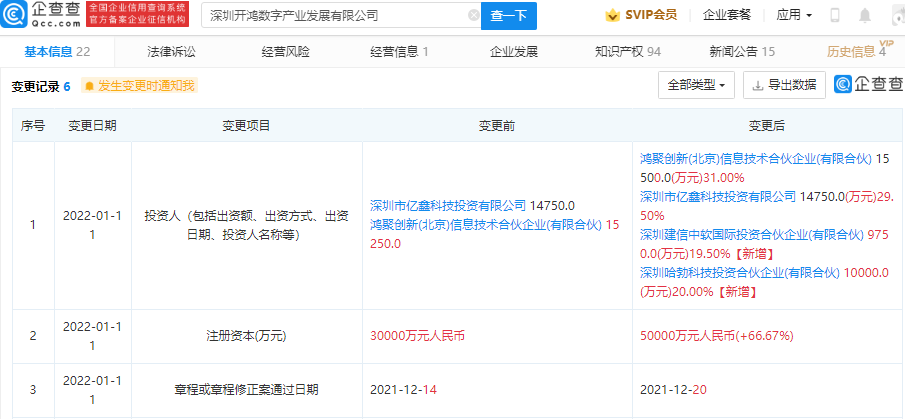Viewport: 905px width, 419px height.
Task: Open the 知识产权 94 tab
Action: [x=626, y=51]
